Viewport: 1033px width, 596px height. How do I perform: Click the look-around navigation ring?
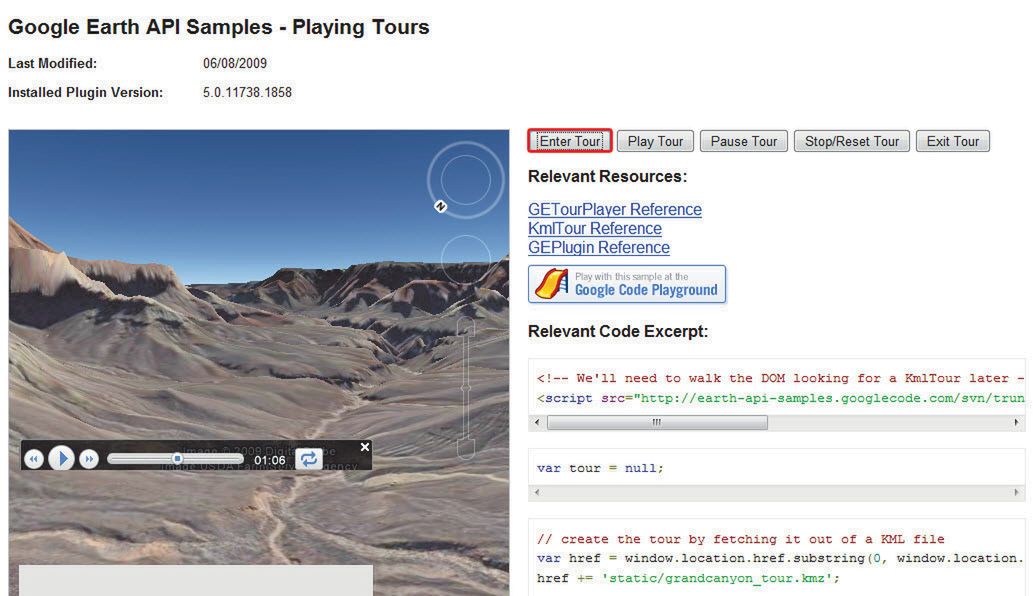pos(466,180)
